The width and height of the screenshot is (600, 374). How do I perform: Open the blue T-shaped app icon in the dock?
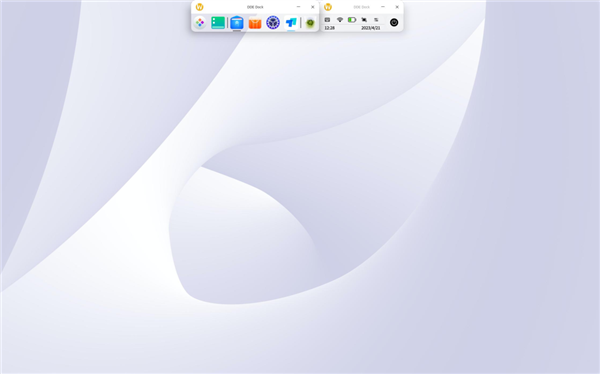[291, 23]
